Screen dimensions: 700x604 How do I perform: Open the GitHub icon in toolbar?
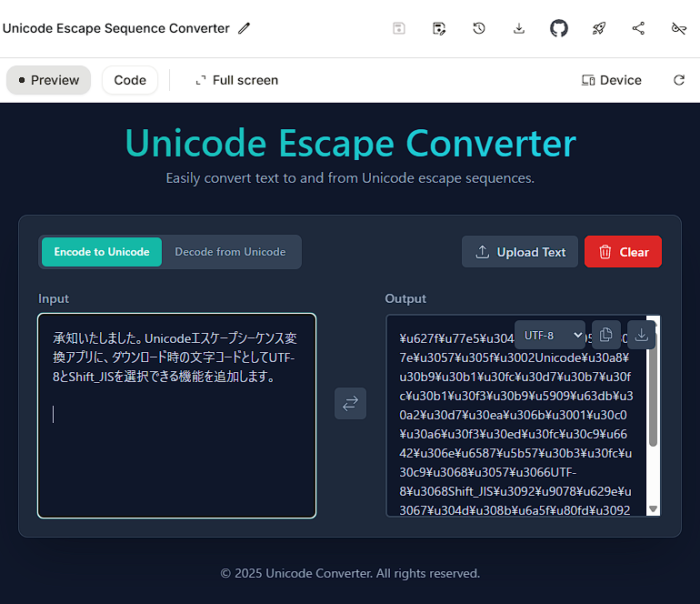(559, 28)
